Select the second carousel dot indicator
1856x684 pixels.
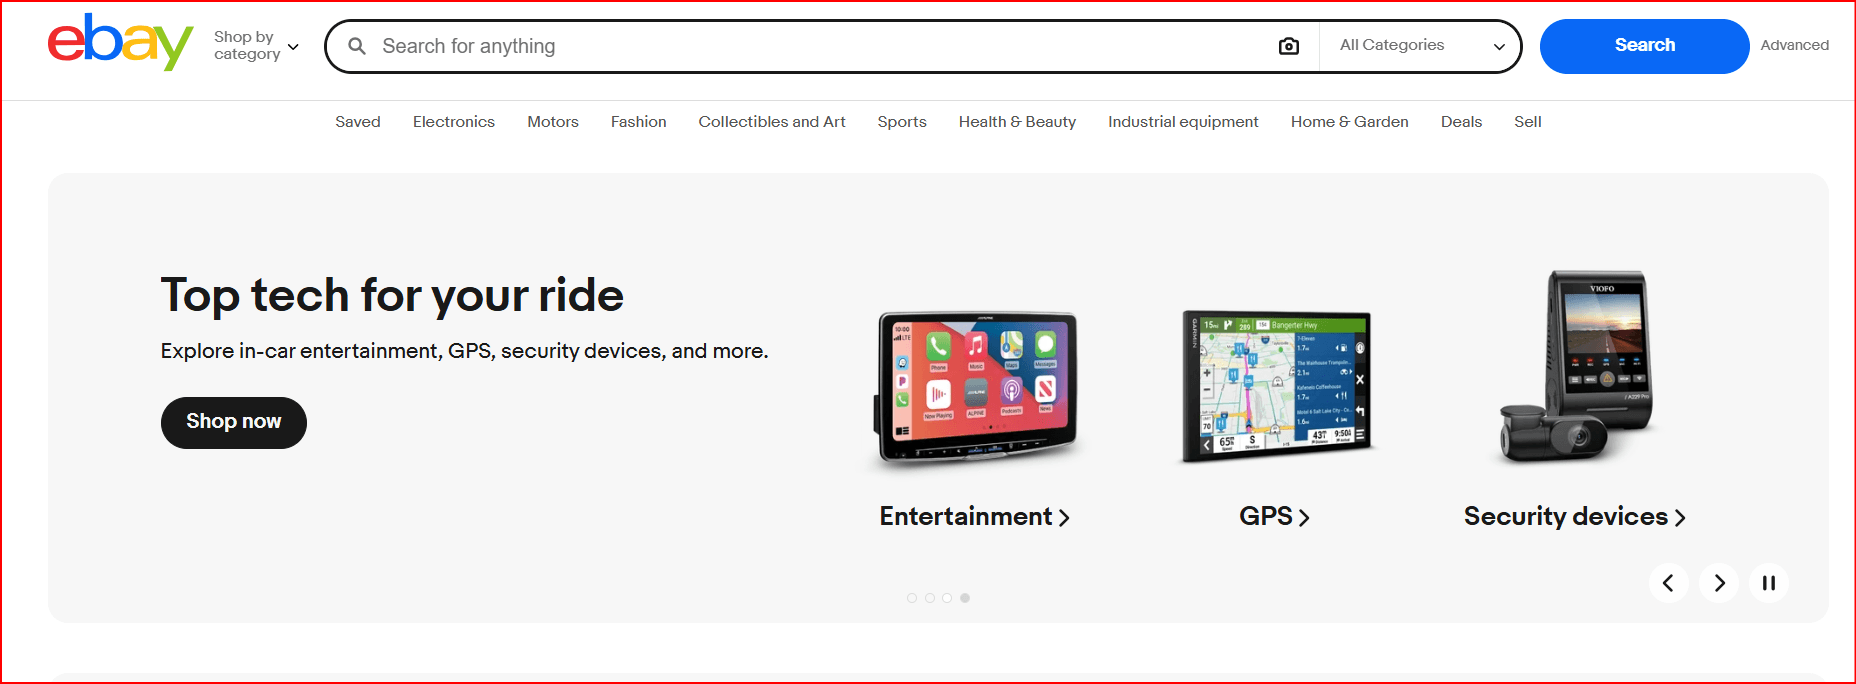(930, 598)
